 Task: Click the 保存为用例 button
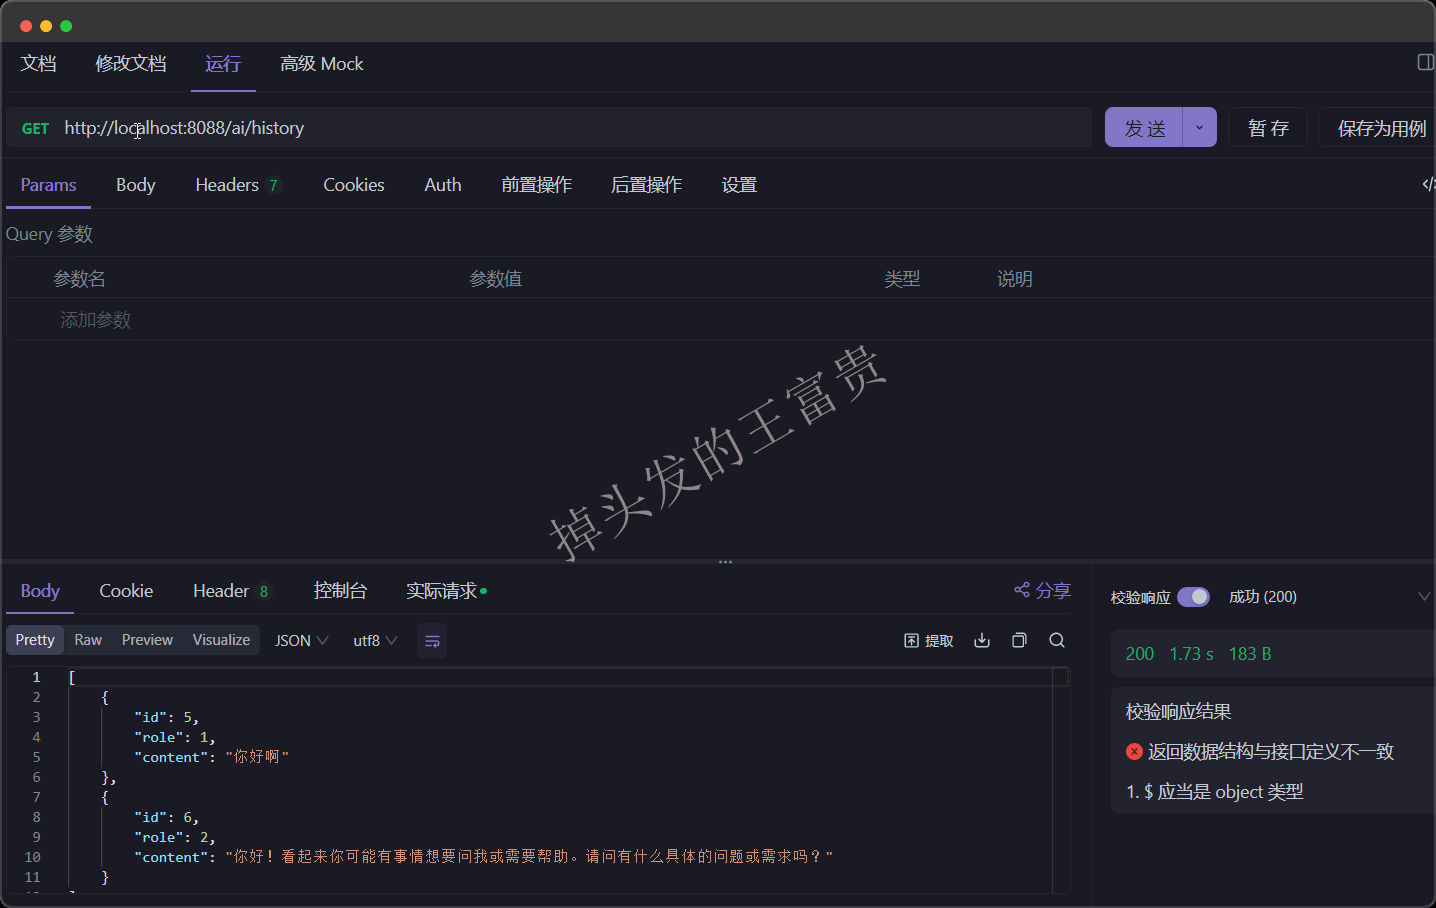click(1379, 127)
